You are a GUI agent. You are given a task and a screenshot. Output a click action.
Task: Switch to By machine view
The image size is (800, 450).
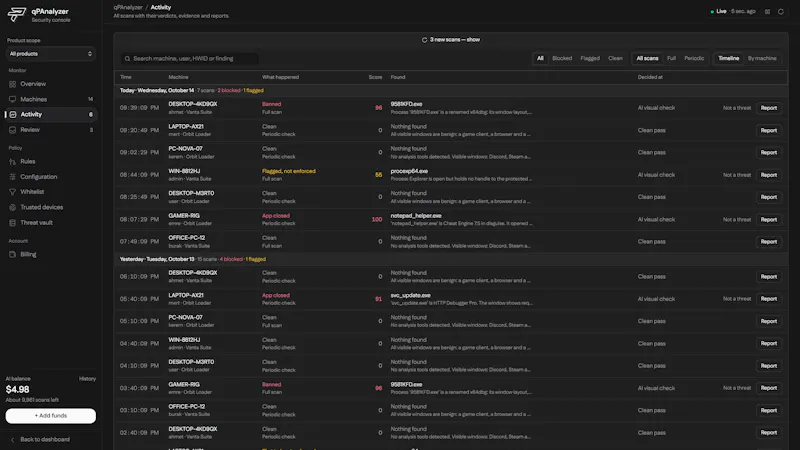(762, 58)
